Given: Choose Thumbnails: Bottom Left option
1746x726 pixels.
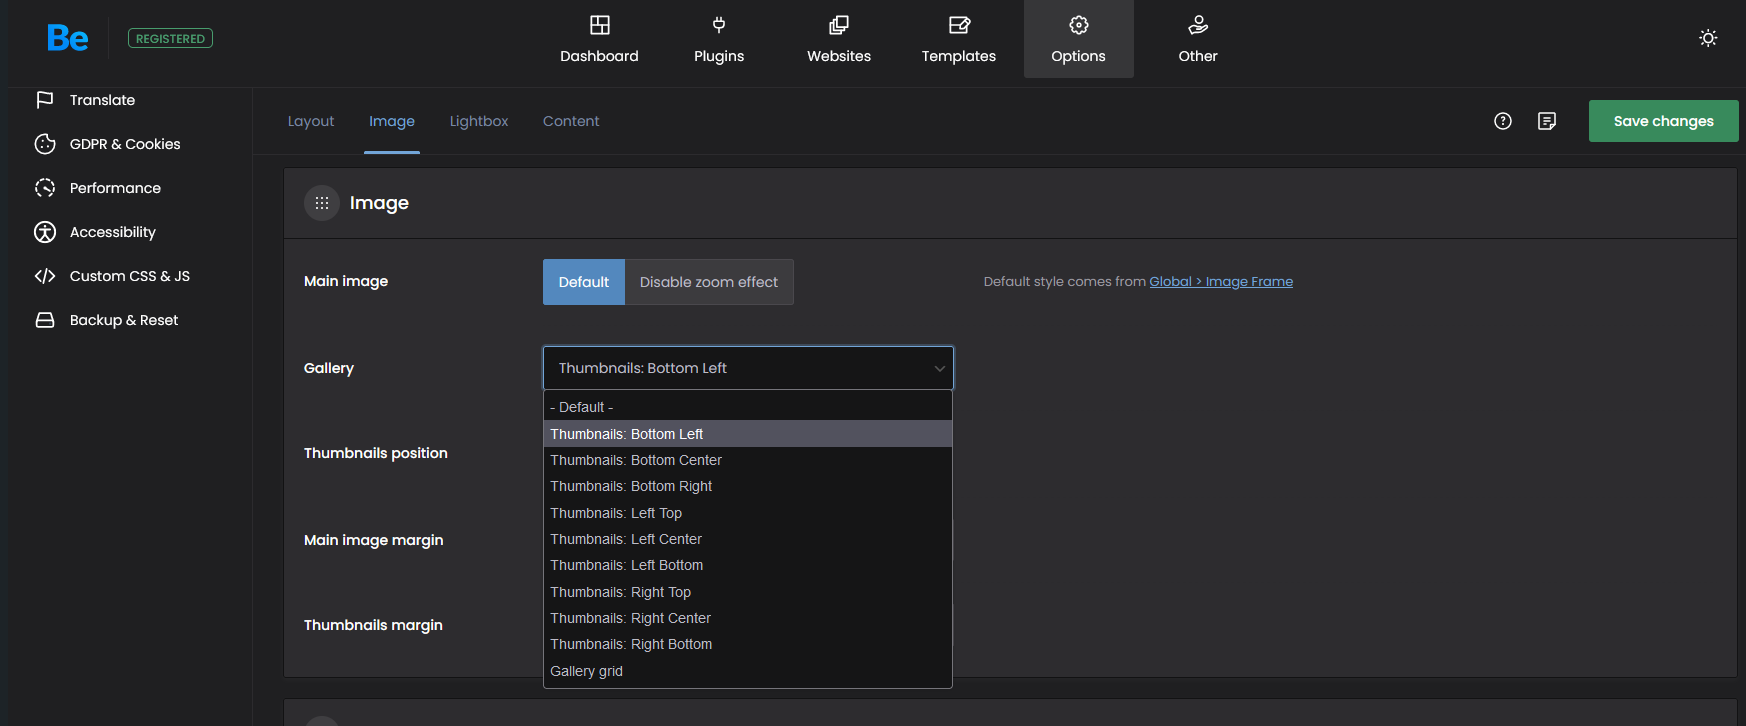Looking at the screenshot, I should 748,434.
